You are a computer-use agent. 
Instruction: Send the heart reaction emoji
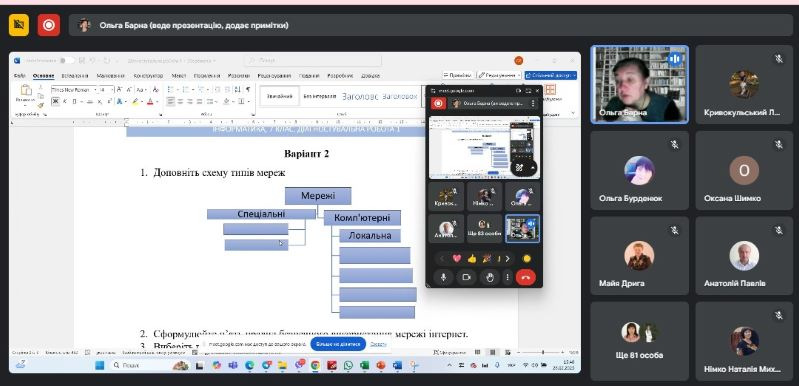(x=457, y=259)
